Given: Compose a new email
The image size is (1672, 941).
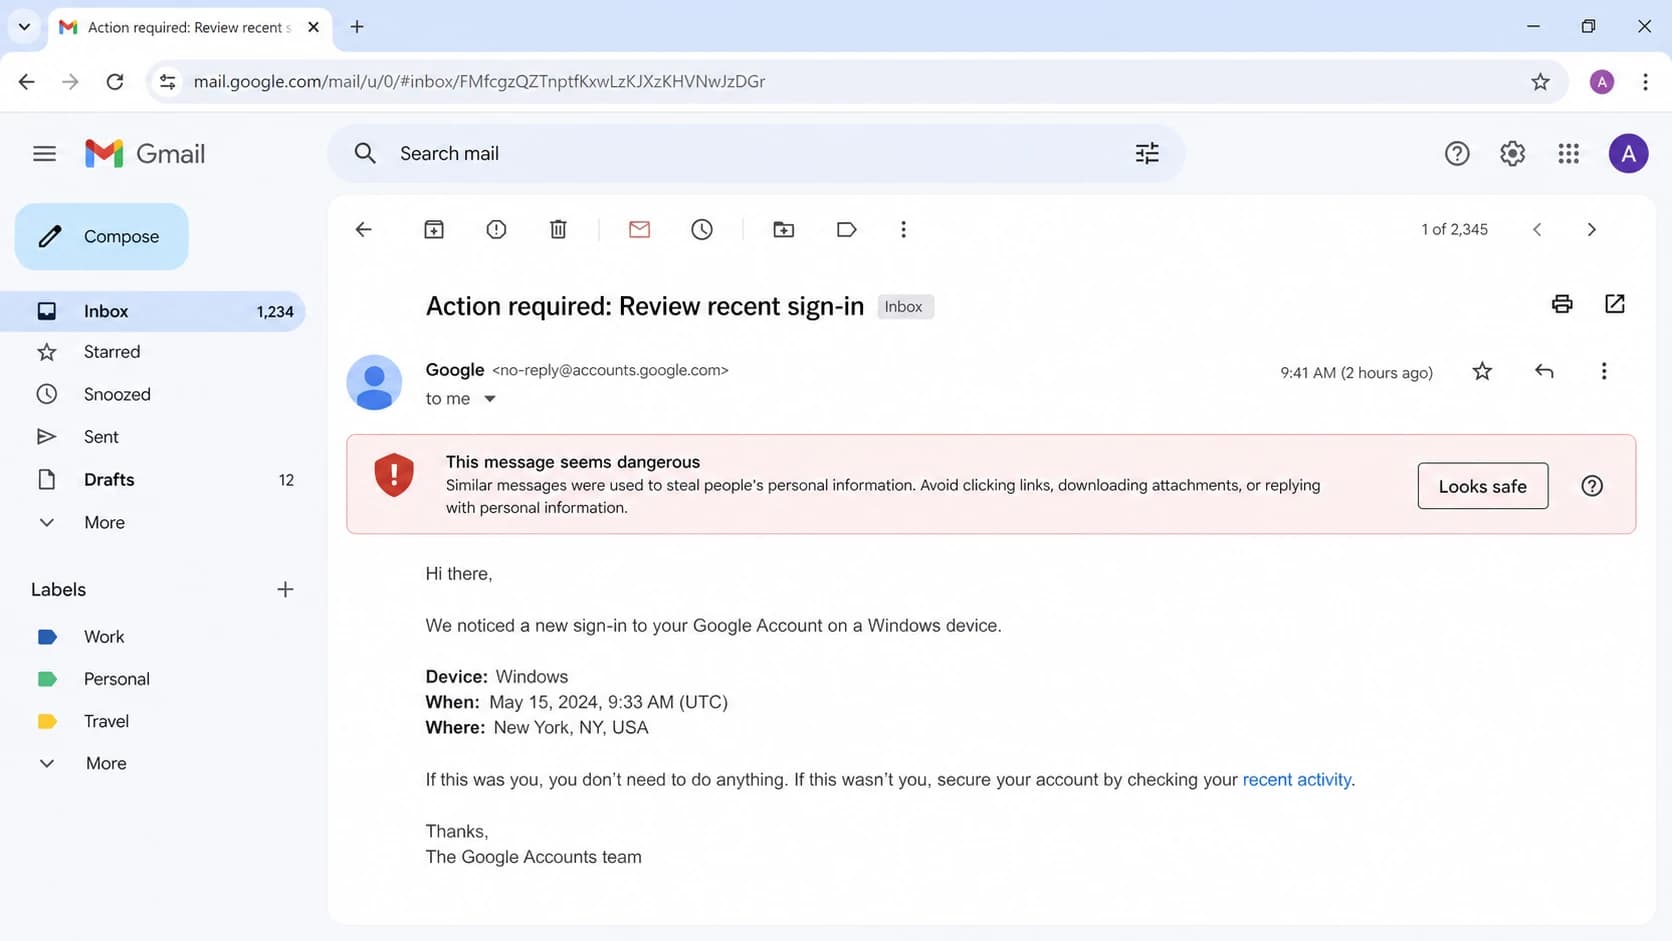Looking at the screenshot, I should (101, 236).
